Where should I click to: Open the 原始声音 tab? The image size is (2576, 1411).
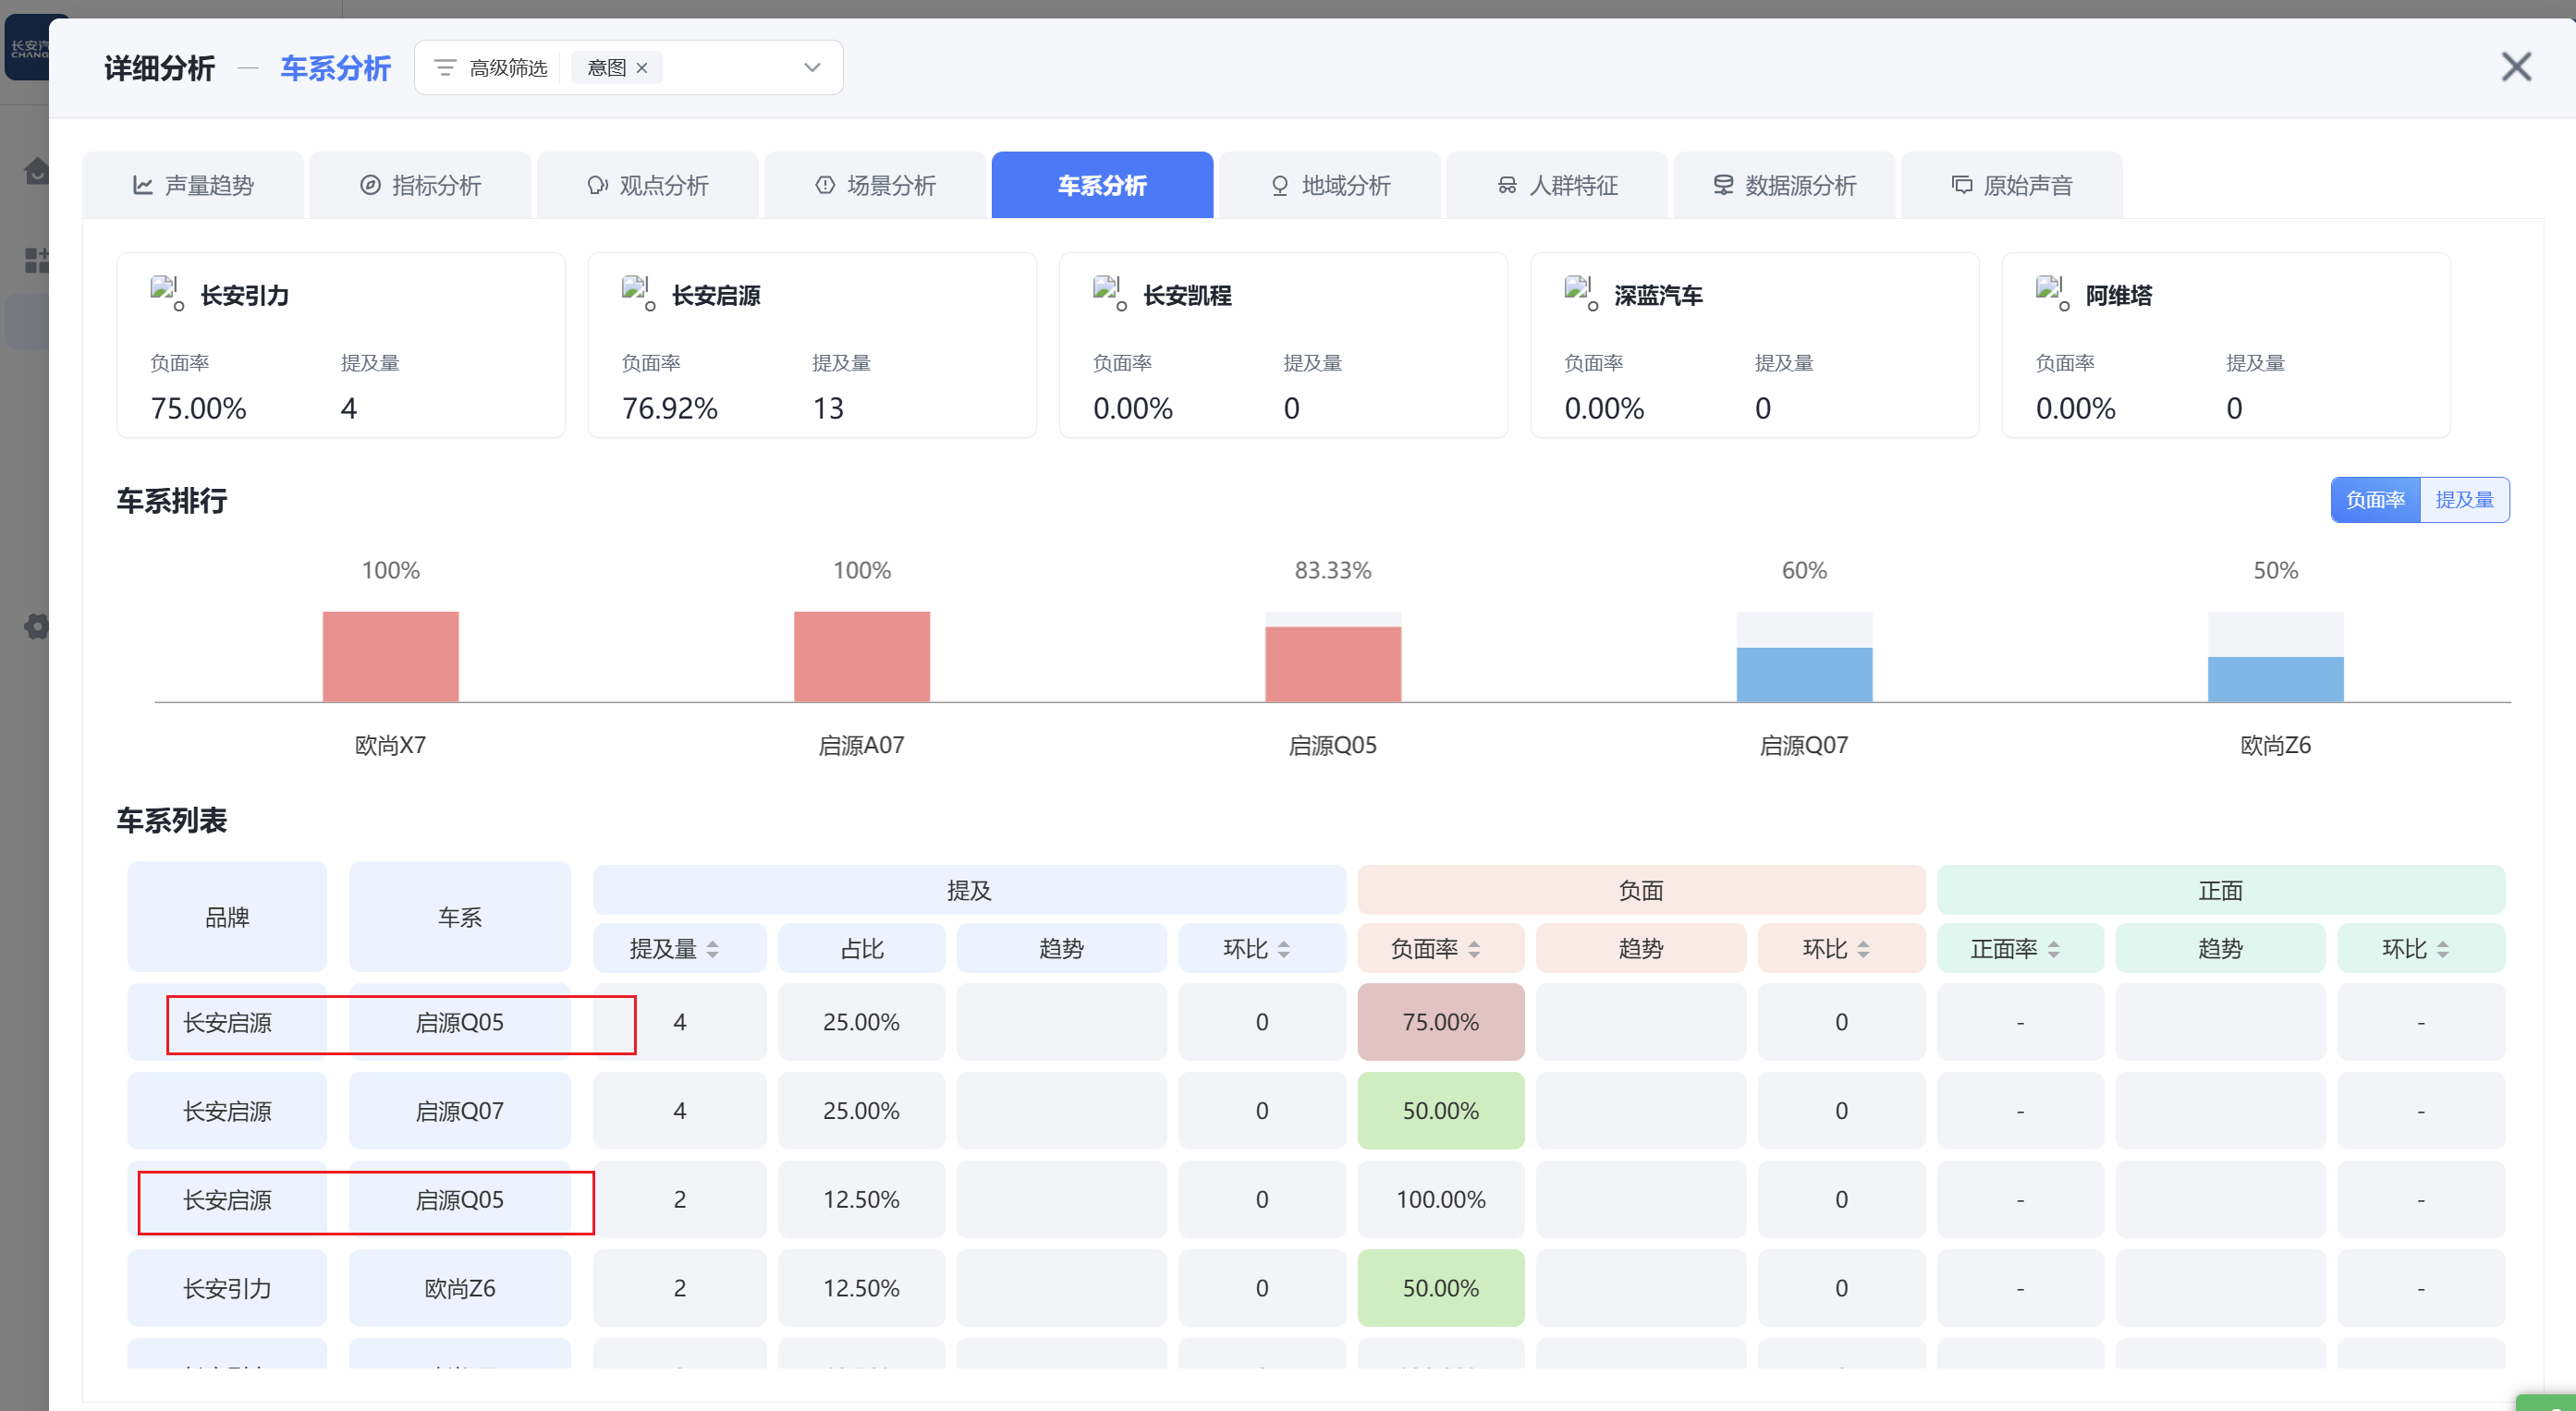pyautogui.click(x=2011, y=185)
